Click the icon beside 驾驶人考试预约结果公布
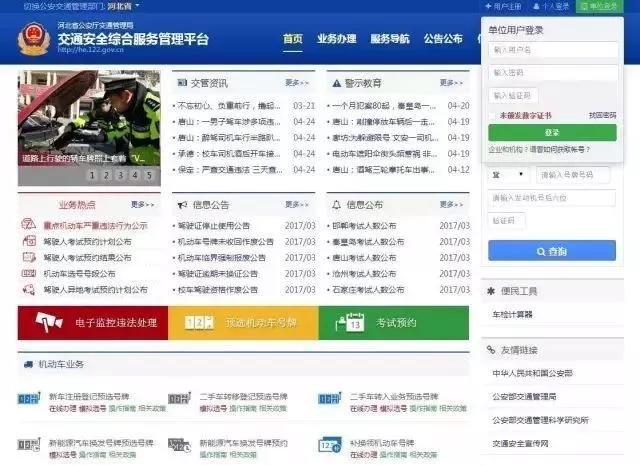The image size is (640, 465). pos(29,257)
